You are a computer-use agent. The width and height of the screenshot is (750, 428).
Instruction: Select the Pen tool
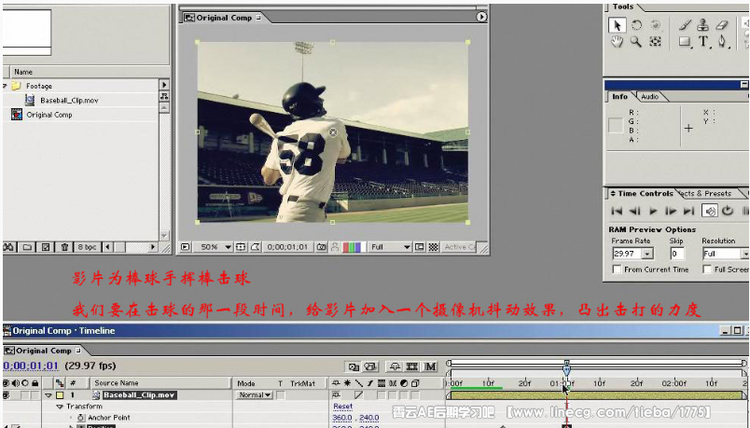coord(722,42)
